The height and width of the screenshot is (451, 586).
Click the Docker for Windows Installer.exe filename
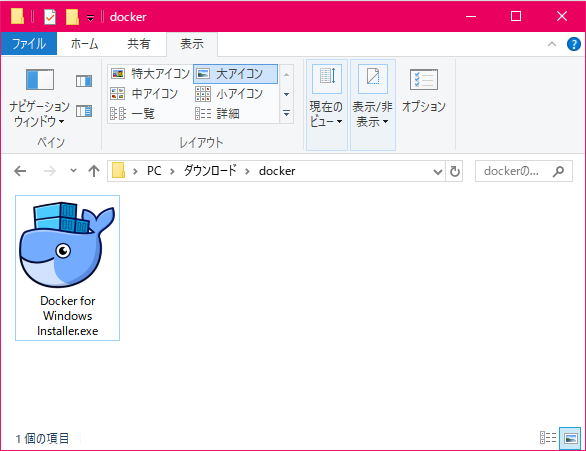pyautogui.click(x=68, y=316)
